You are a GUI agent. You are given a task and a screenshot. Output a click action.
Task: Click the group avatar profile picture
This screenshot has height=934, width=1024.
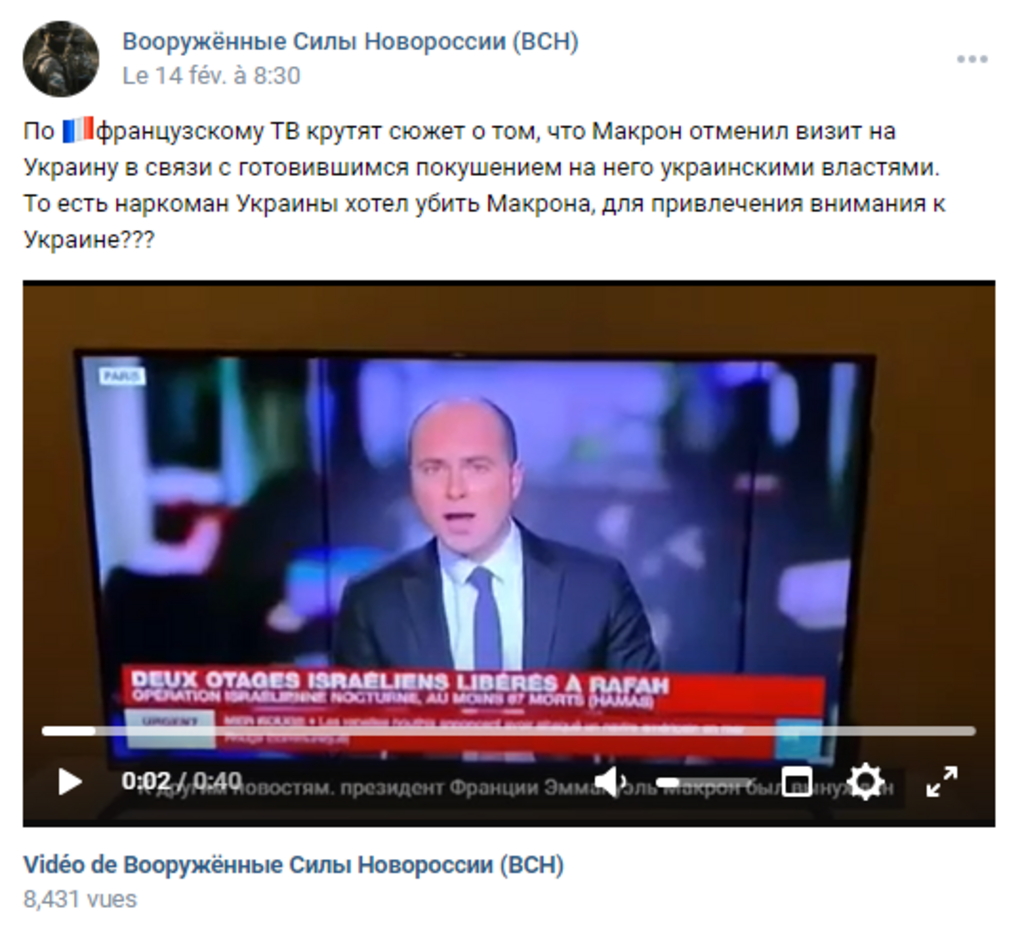click(x=61, y=59)
